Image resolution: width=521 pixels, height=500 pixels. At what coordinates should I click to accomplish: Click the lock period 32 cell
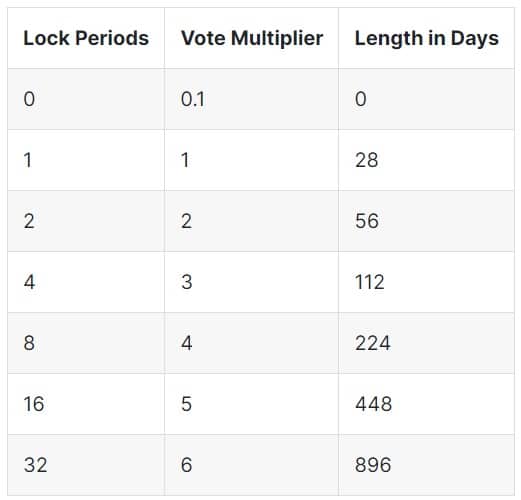tap(86, 465)
